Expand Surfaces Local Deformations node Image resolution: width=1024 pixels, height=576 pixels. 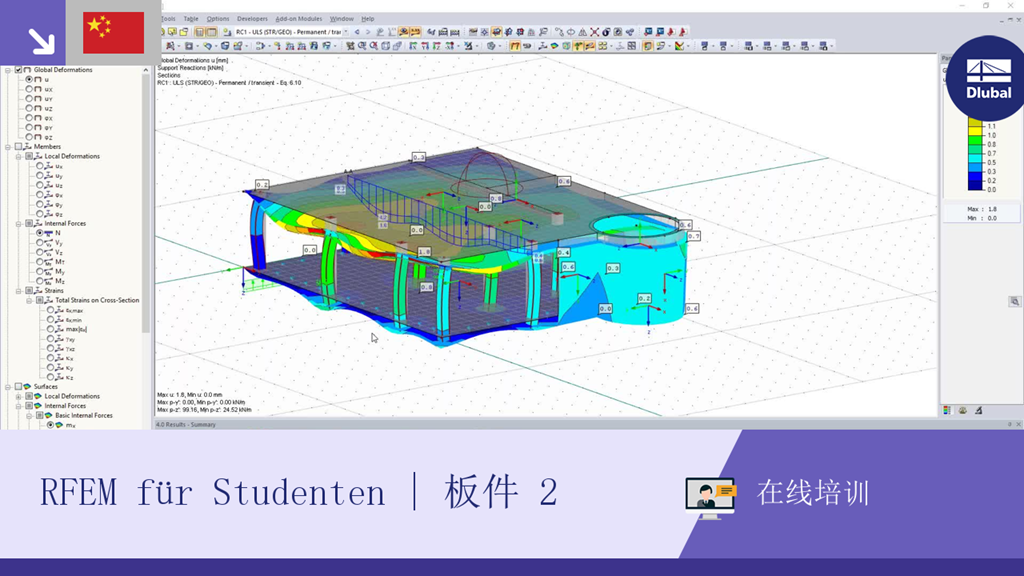tap(19, 396)
